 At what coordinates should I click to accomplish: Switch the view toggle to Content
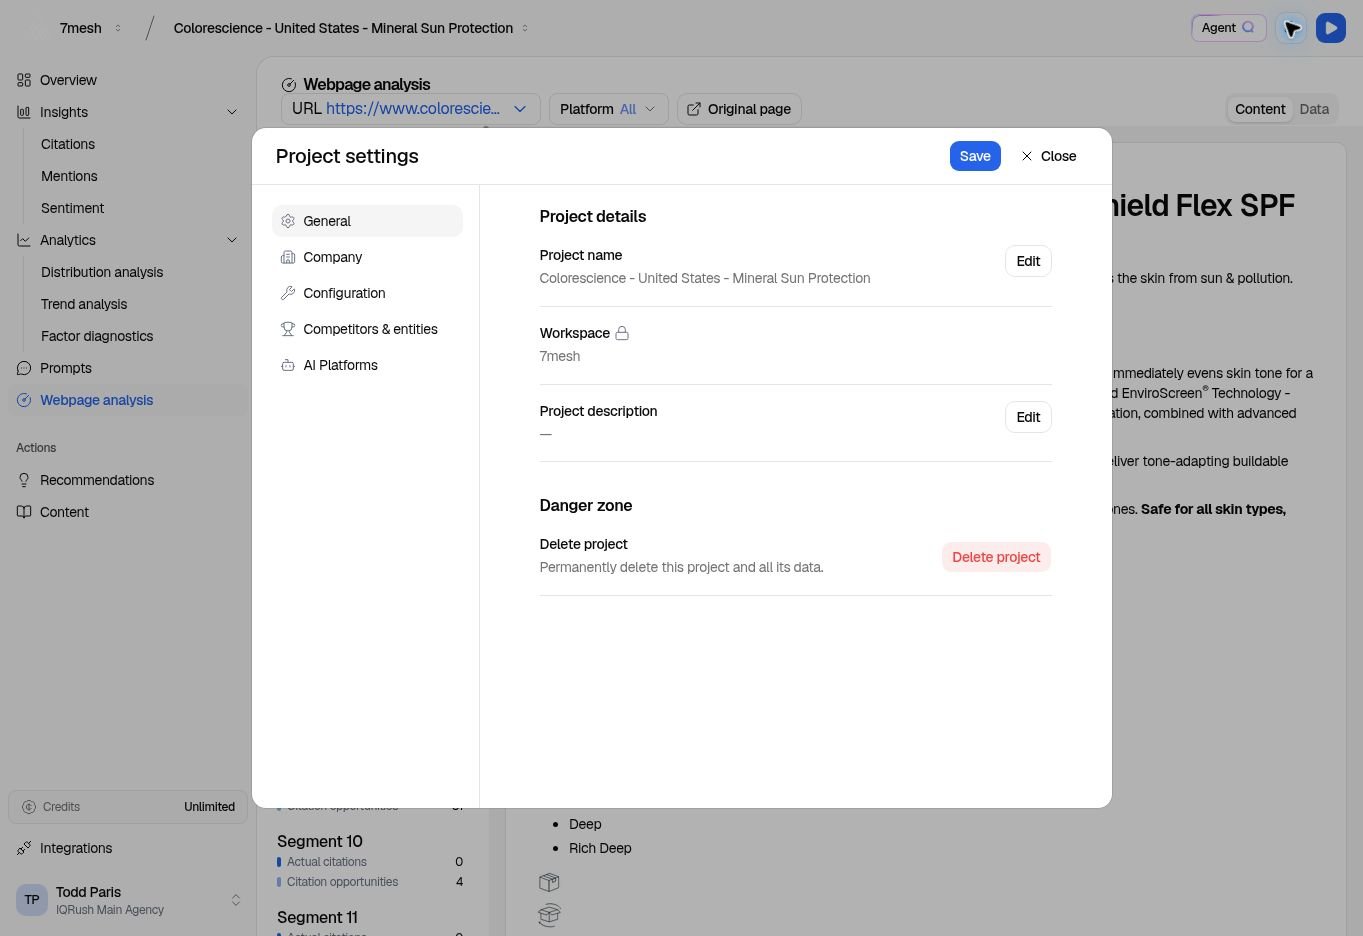[1260, 109]
